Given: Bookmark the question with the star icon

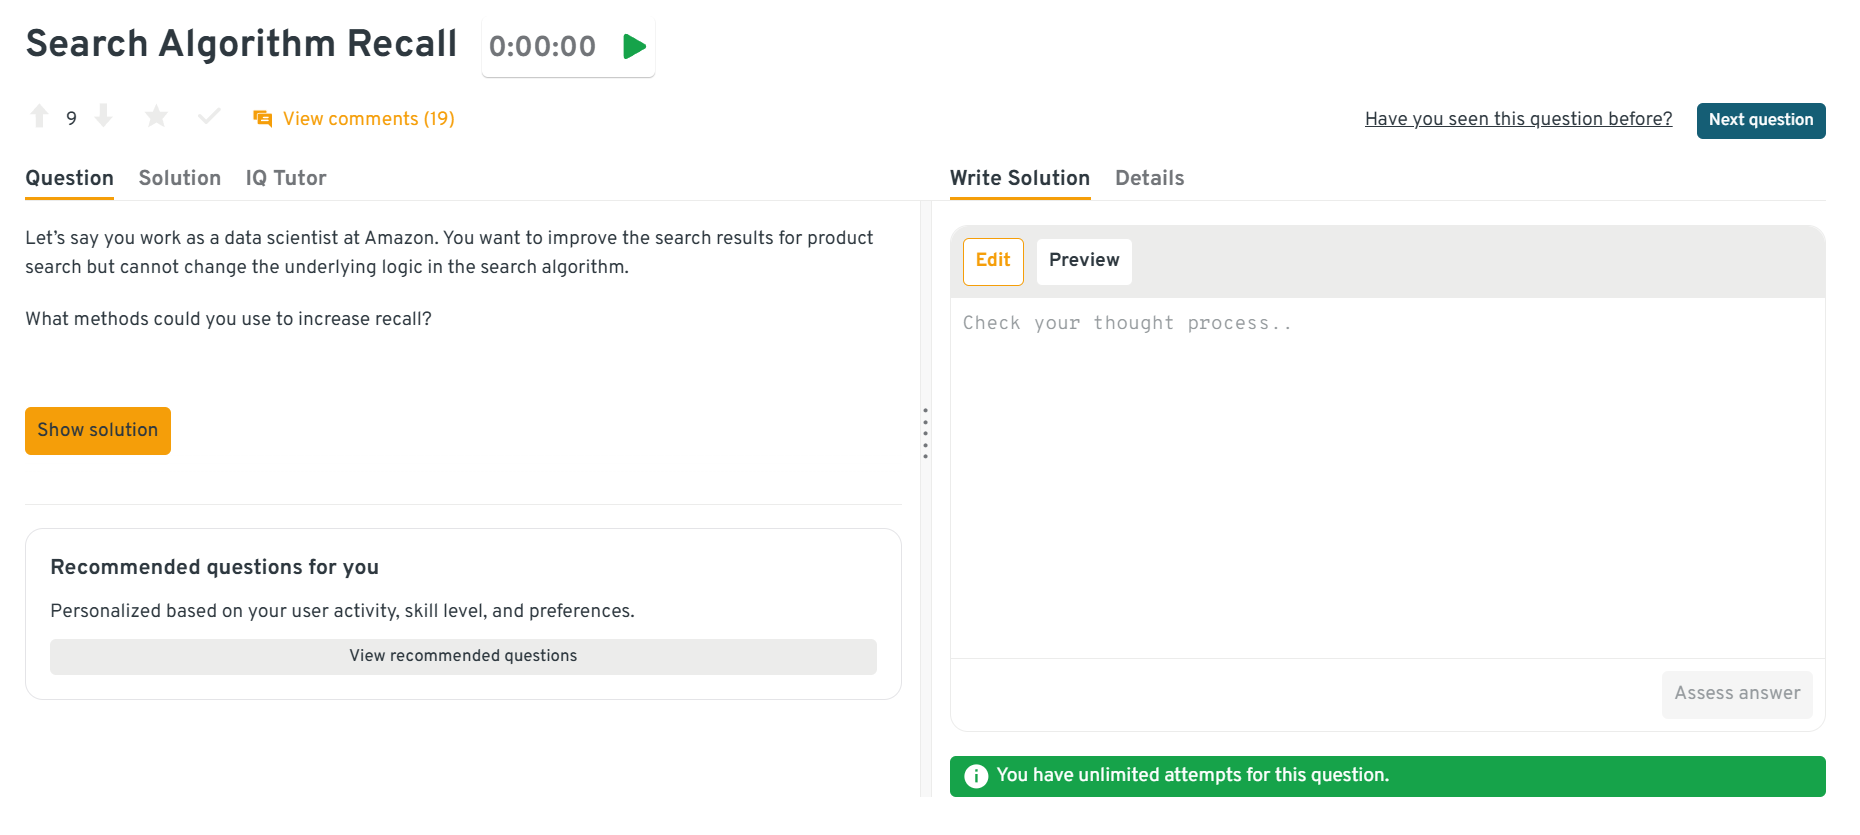Looking at the screenshot, I should (x=156, y=117).
